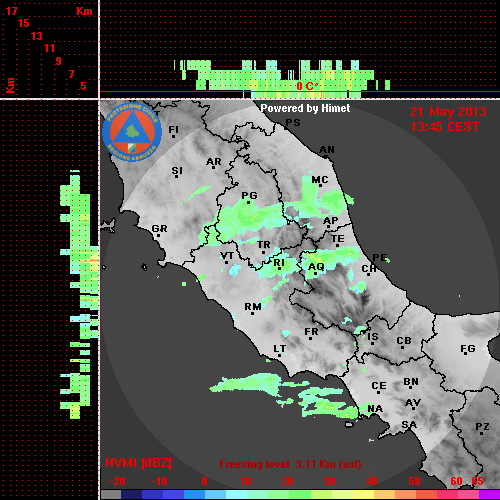Click the 15 km altitude label

(x=24, y=23)
